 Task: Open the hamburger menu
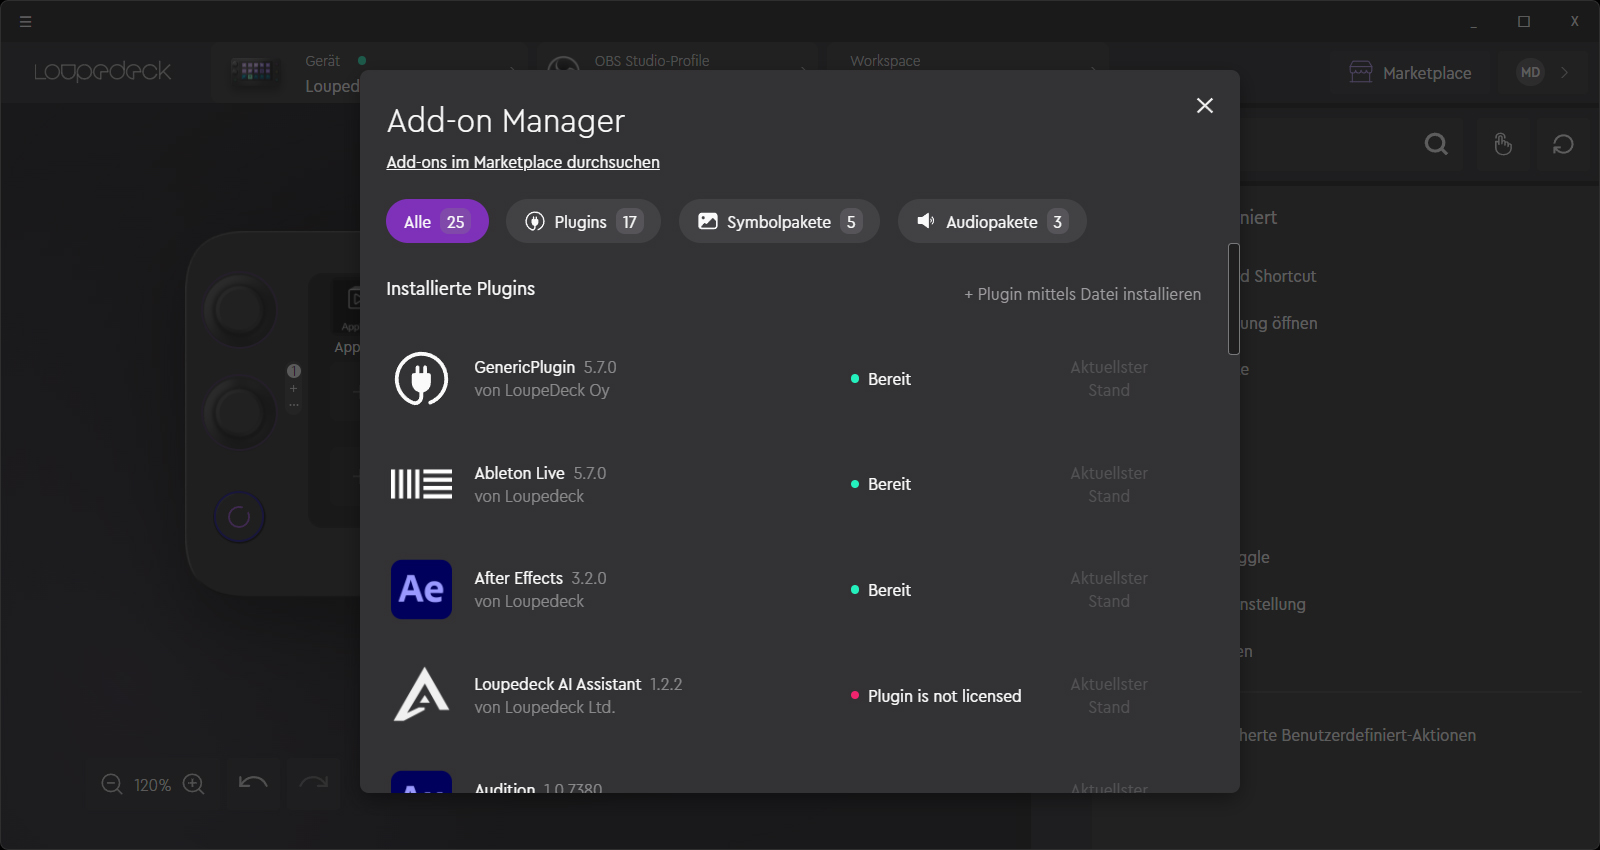click(26, 21)
